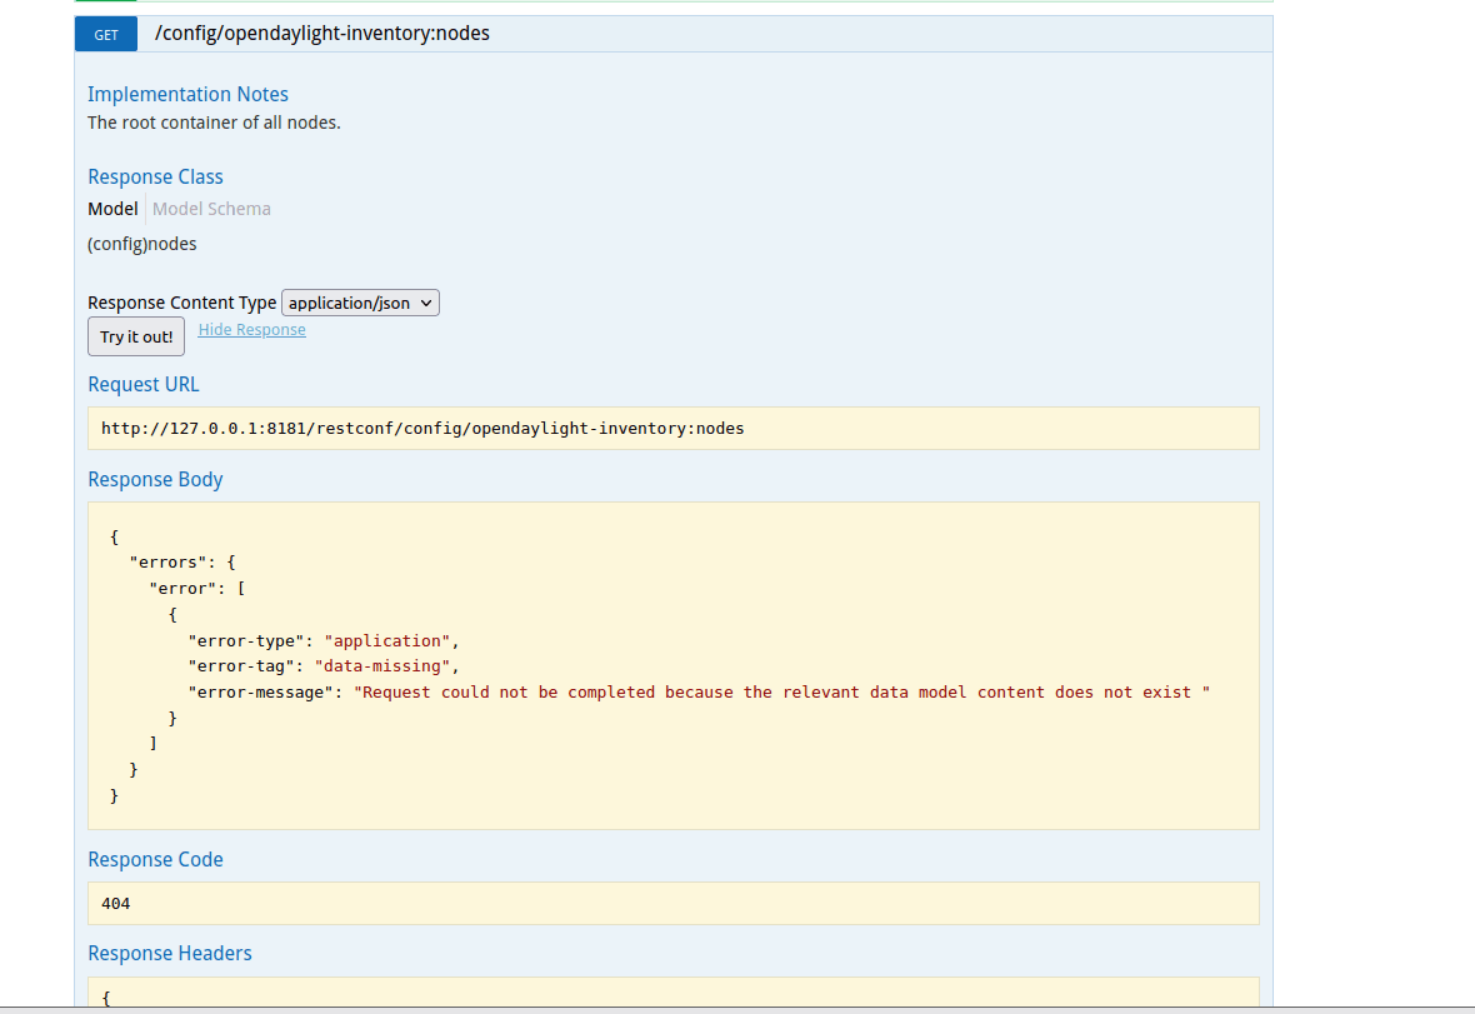Viewport: 1475px width, 1014px height.
Task: Click inside the Request URL box
Action: (x=673, y=428)
